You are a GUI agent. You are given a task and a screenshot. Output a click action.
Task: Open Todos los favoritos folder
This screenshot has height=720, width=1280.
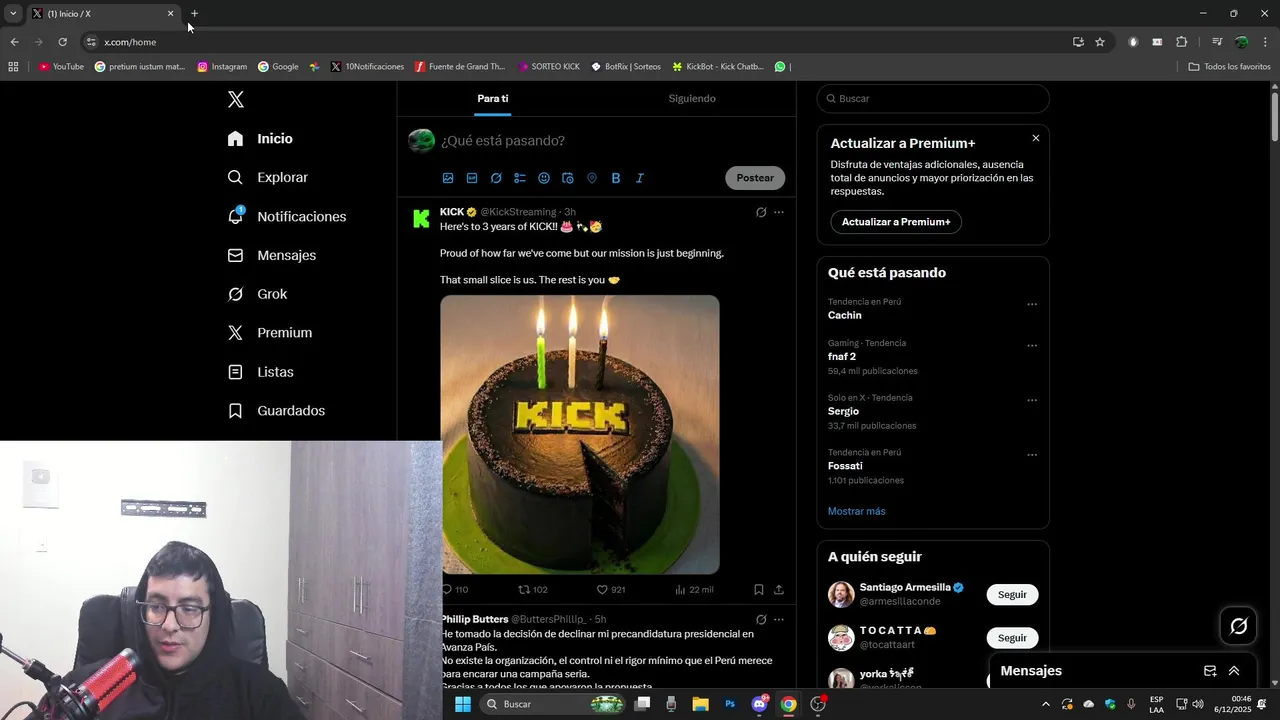(x=1229, y=67)
